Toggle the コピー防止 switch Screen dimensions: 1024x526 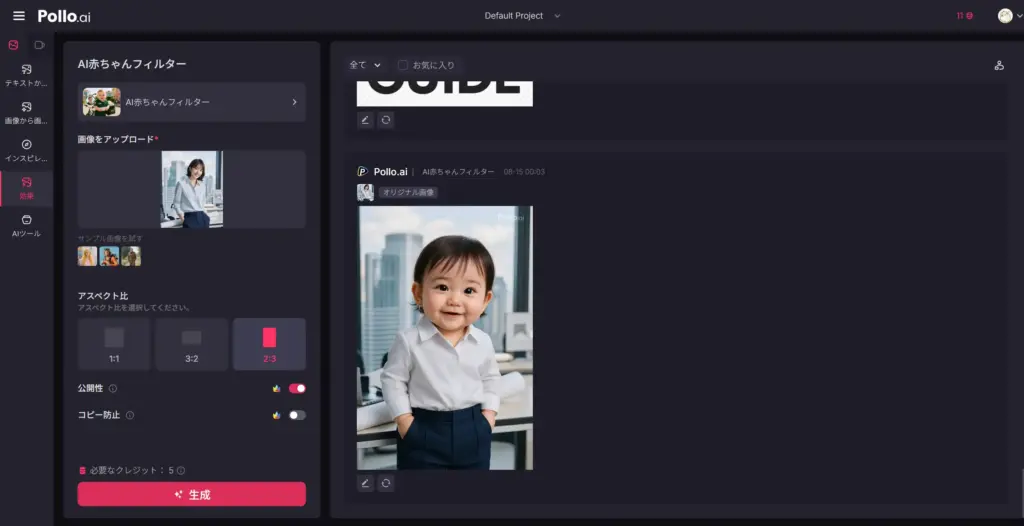point(297,415)
